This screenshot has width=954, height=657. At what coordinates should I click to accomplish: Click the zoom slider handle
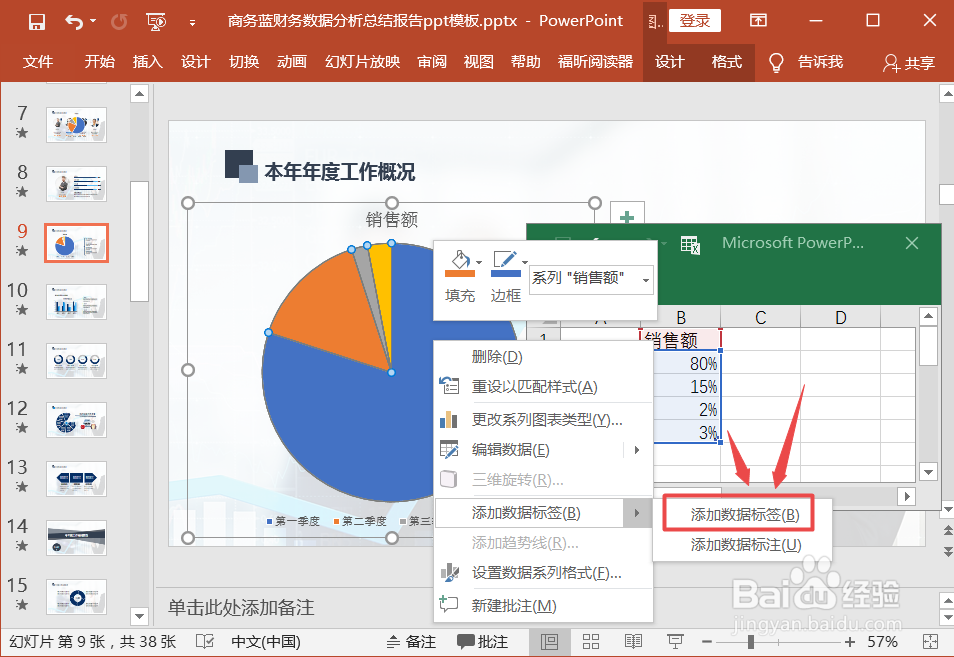[751, 642]
